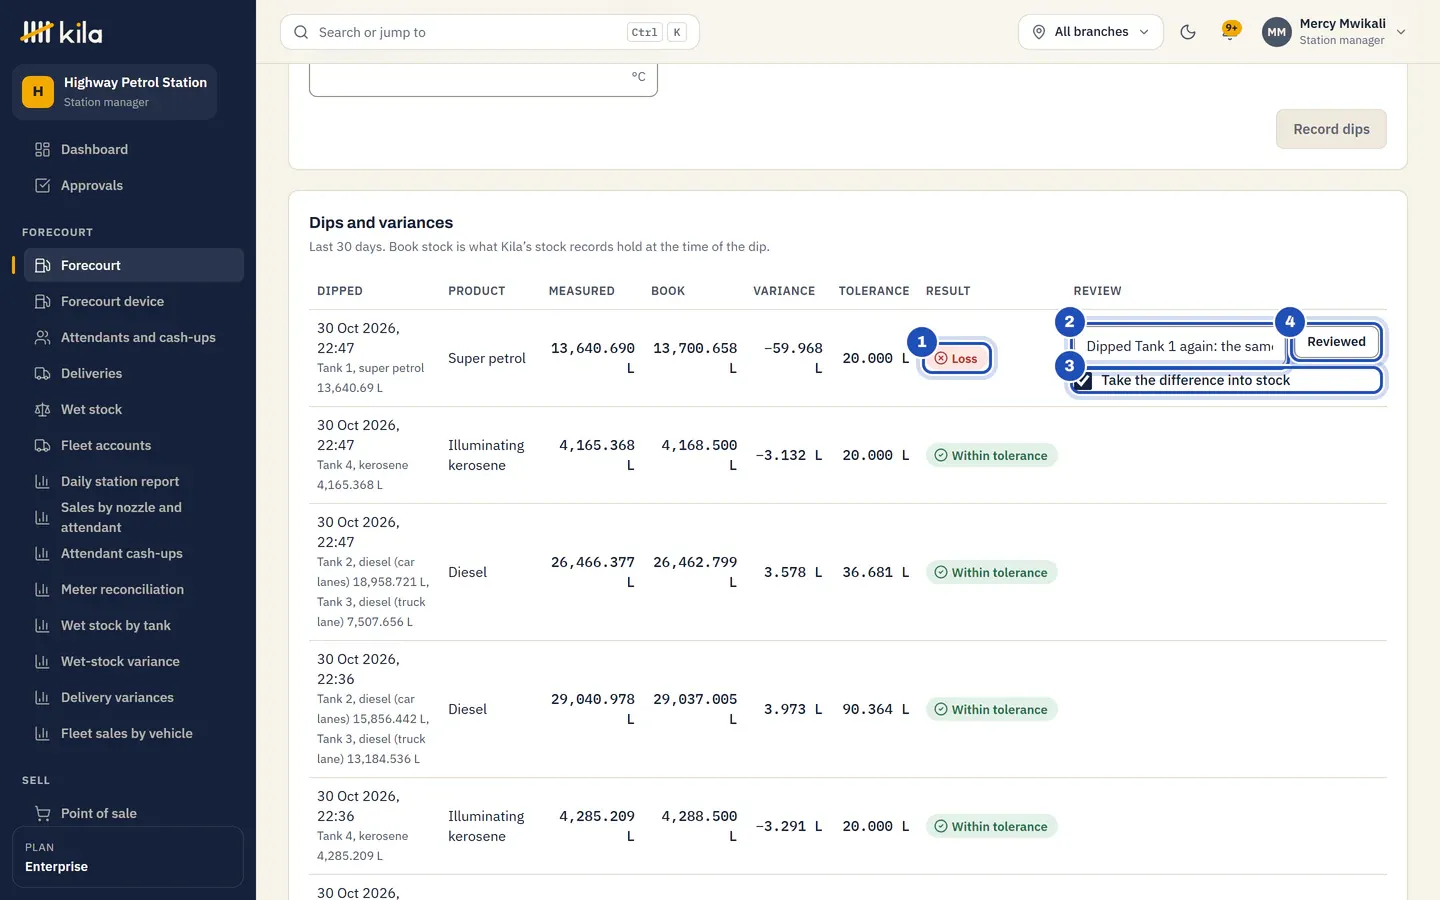This screenshot has width=1440, height=900.
Task: Navigate to Delivery variances
Action: click(134, 698)
